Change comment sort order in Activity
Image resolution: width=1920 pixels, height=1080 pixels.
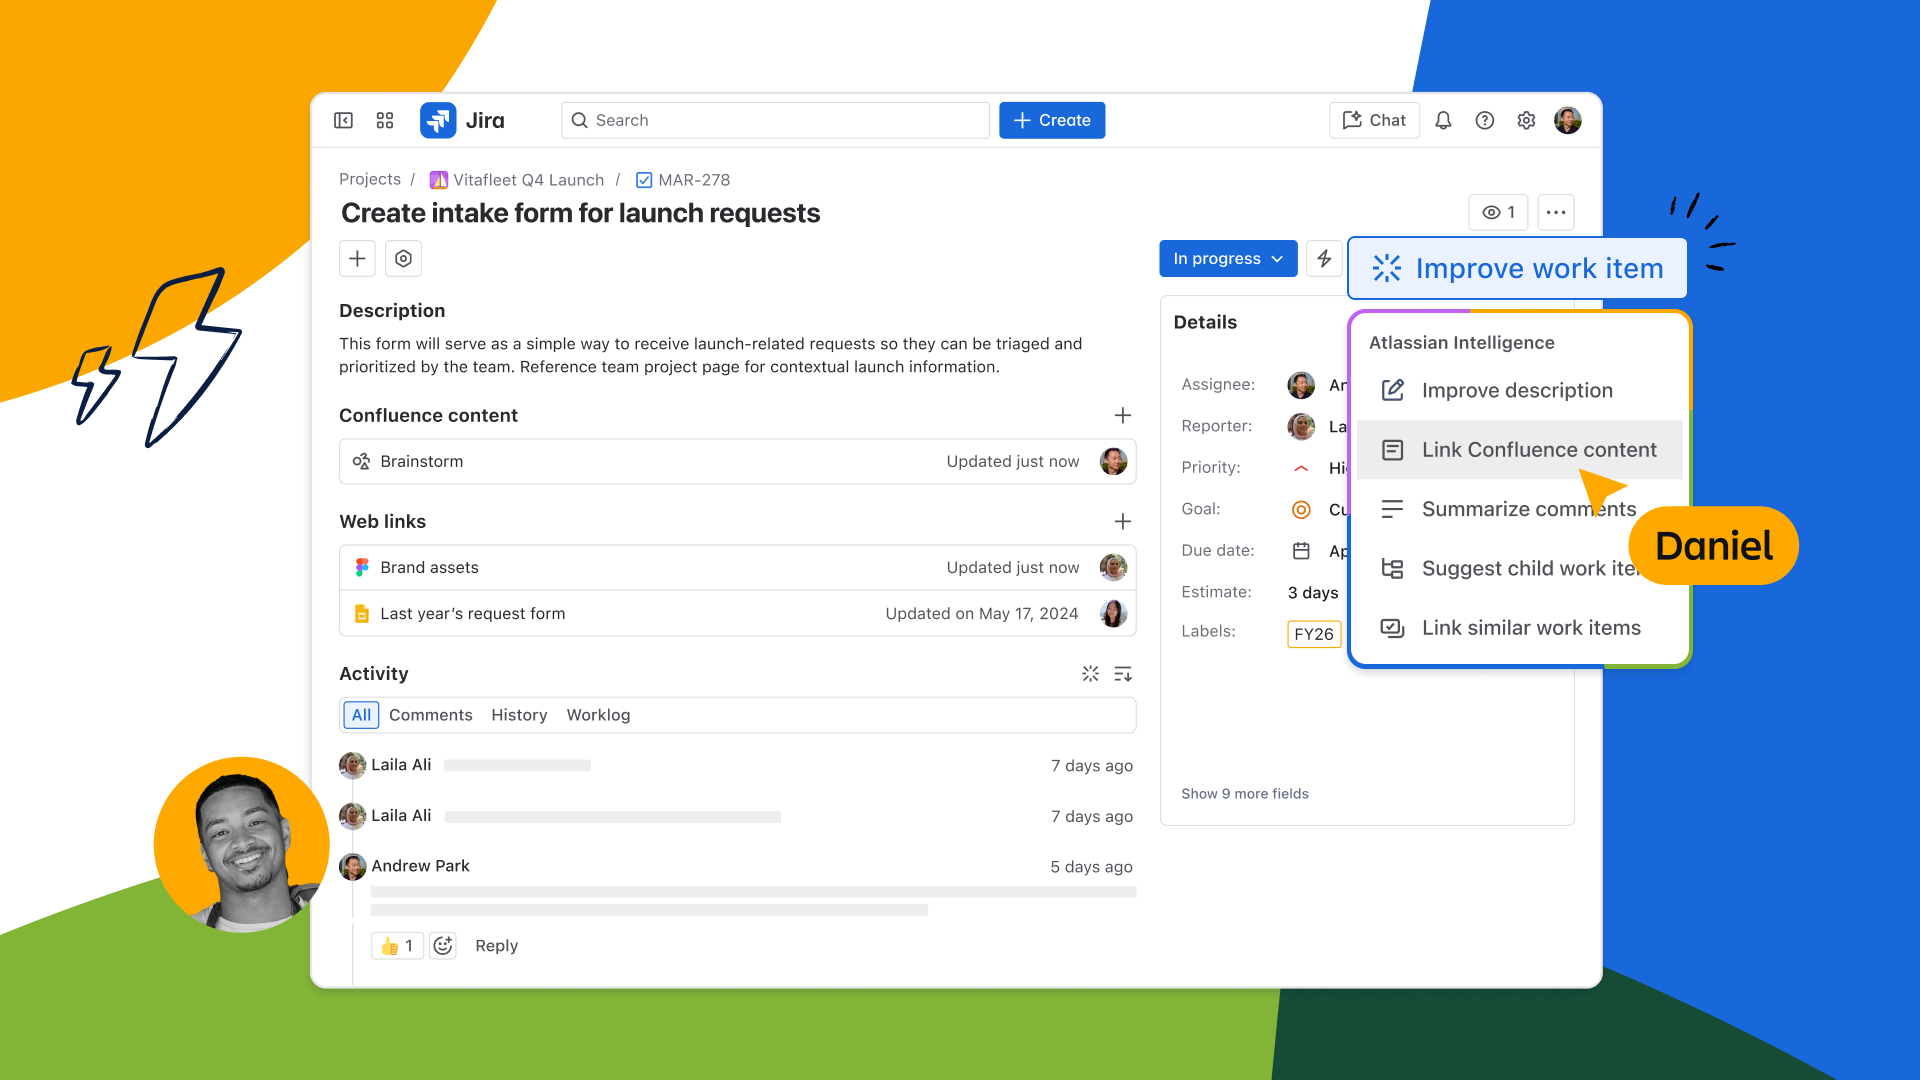pos(1123,673)
